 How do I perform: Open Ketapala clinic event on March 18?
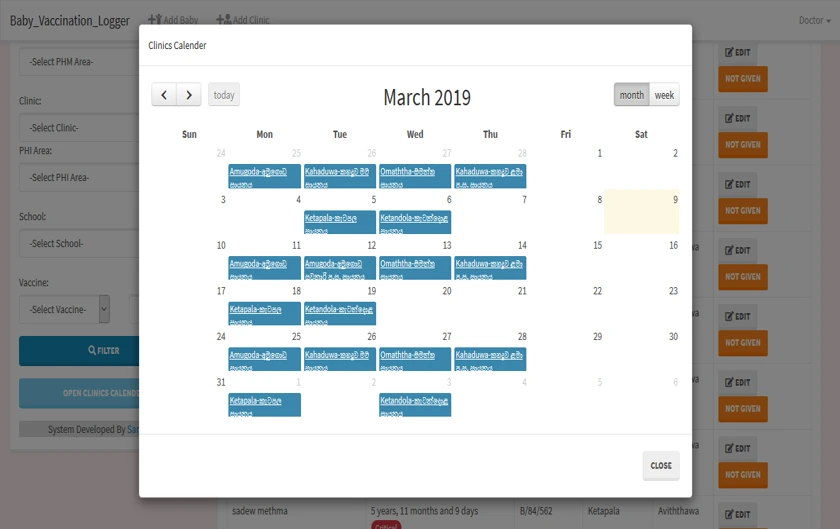coord(264,314)
